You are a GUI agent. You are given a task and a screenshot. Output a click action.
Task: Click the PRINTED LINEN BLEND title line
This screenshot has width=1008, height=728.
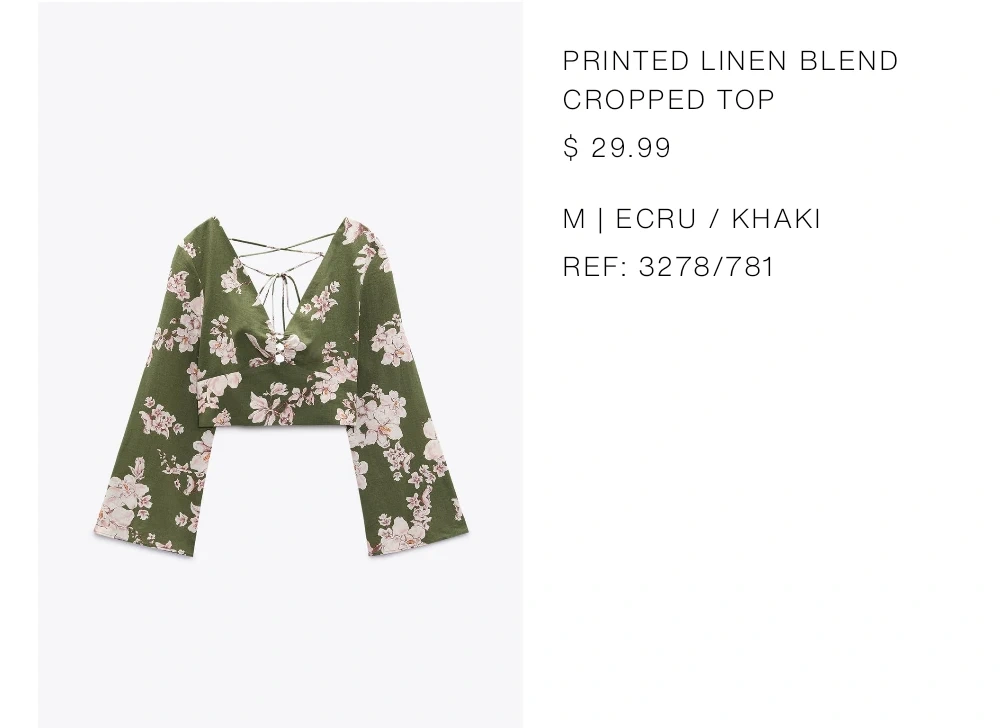pyautogui.click(x=730, y=61)
